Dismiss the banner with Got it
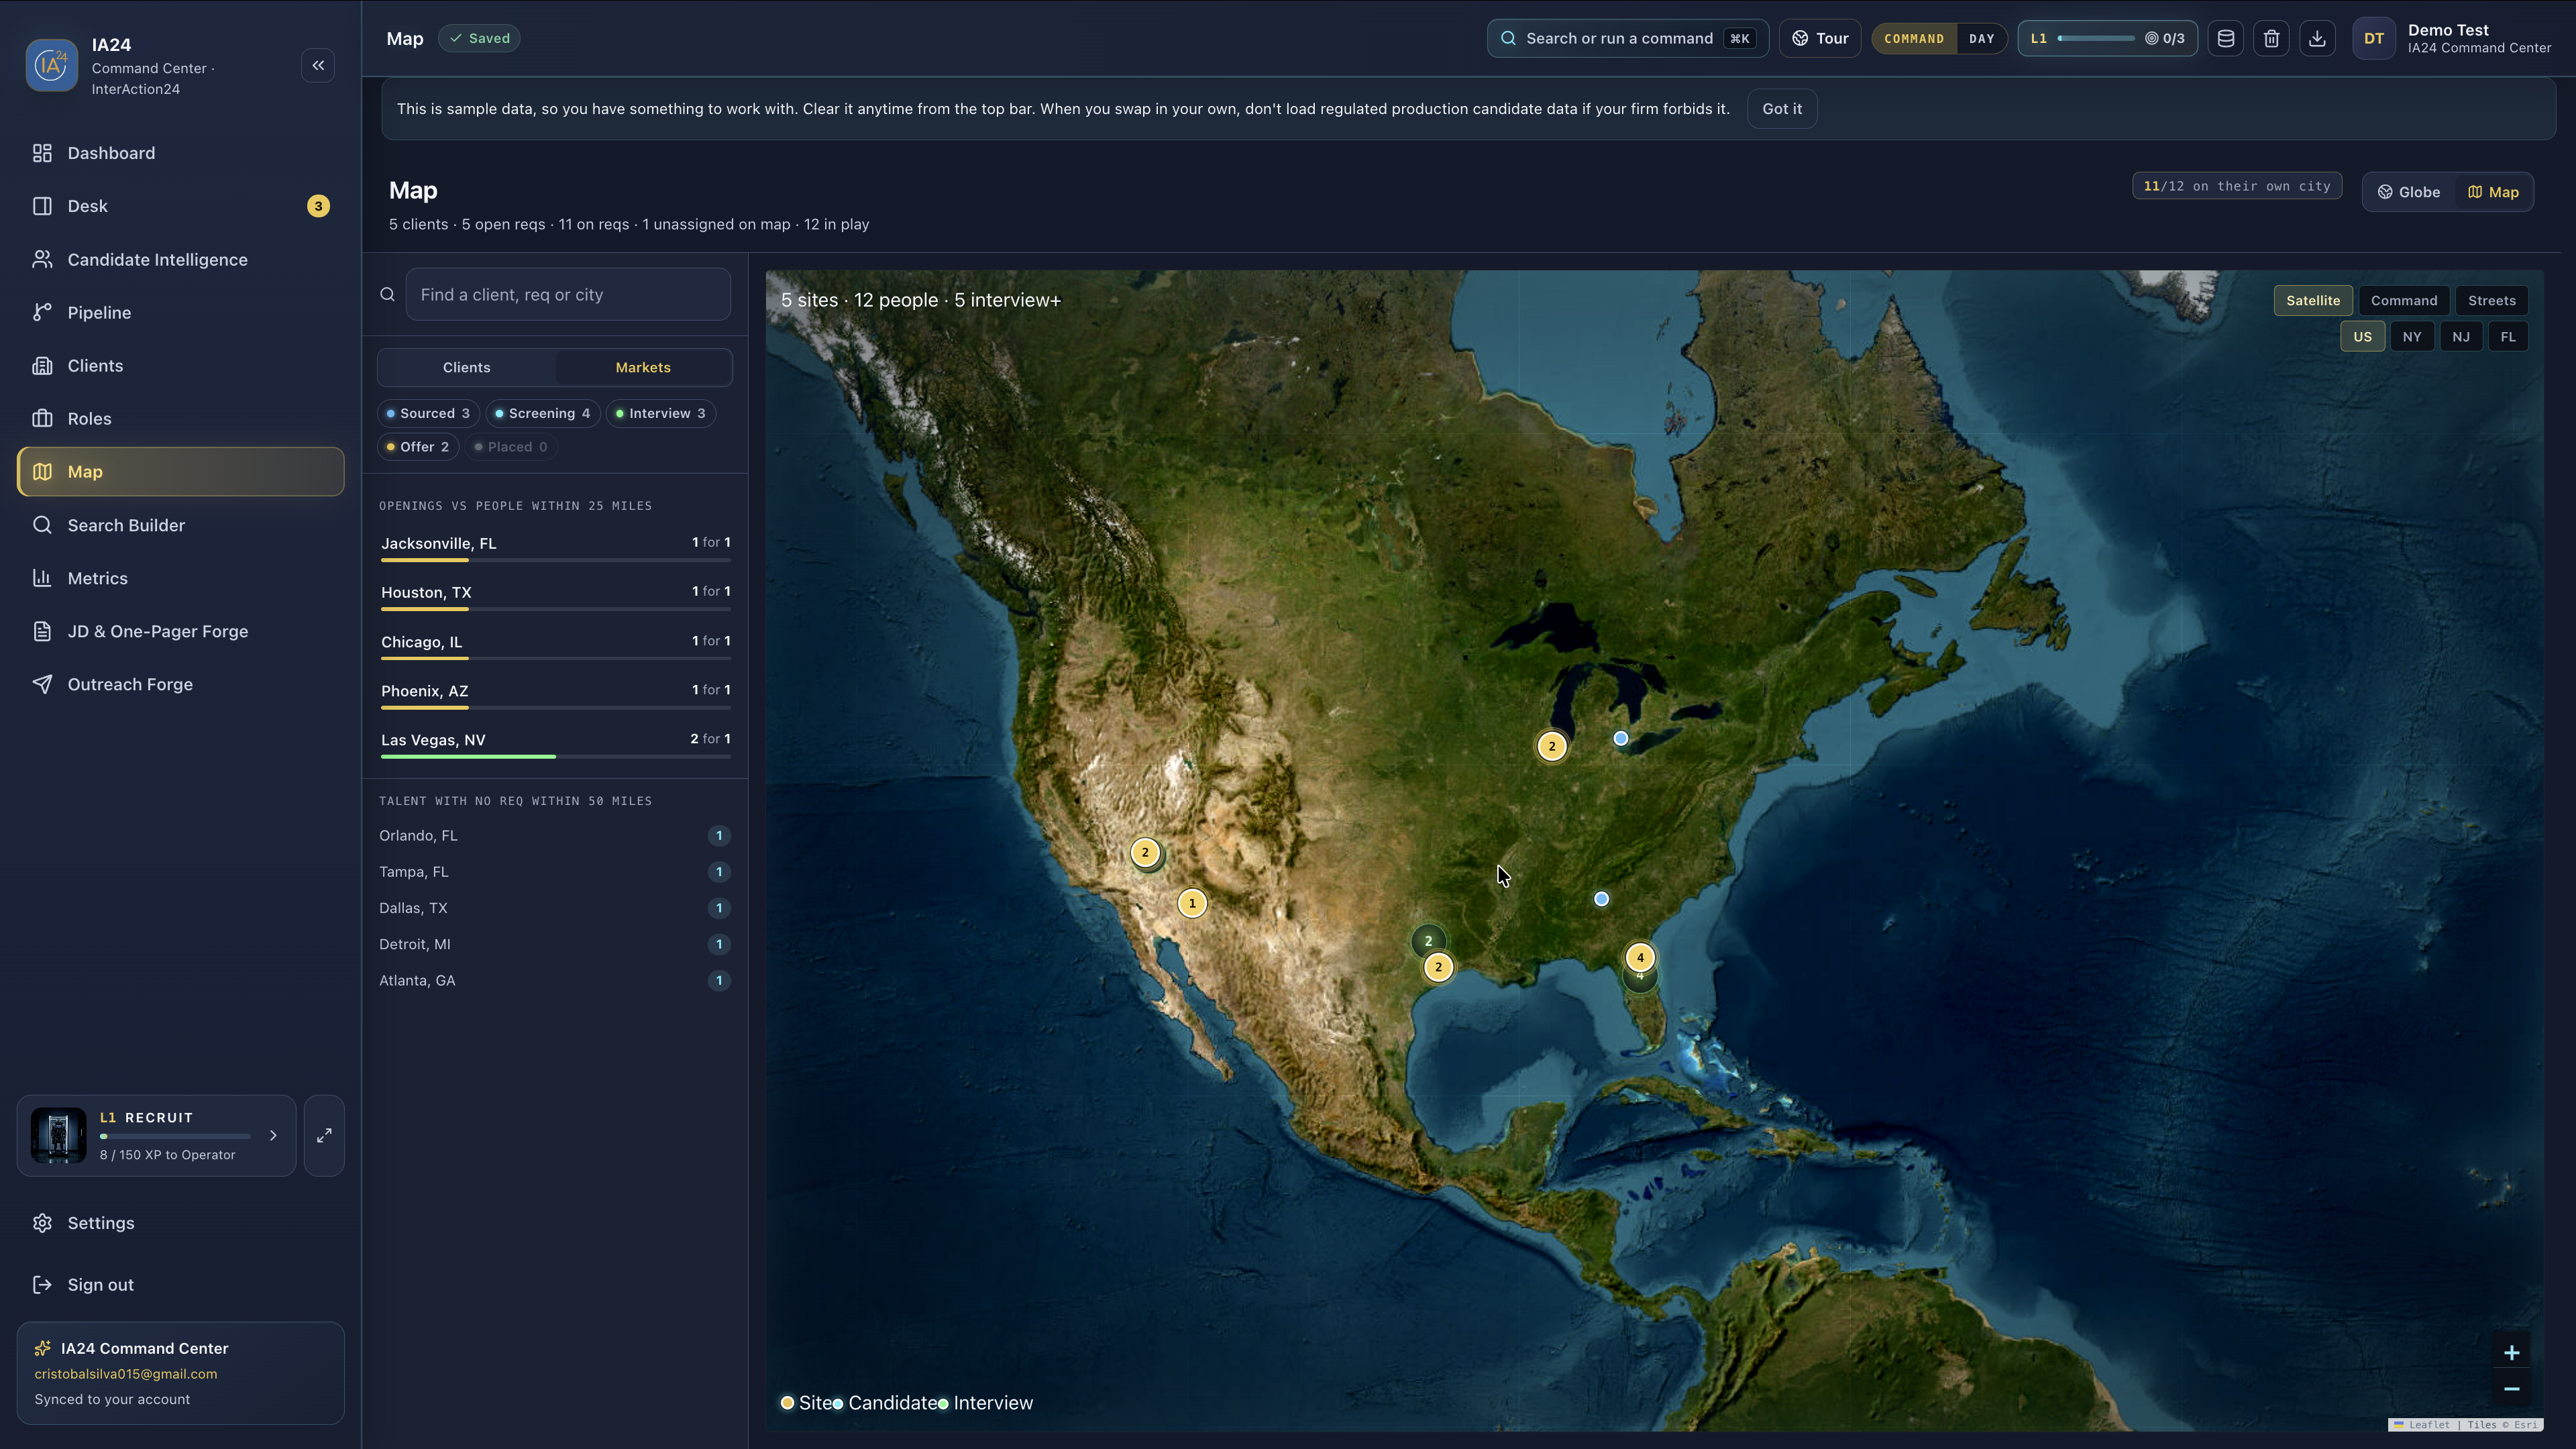This screenshot has width=2576, height=1449. click(x=1782, y=108)
